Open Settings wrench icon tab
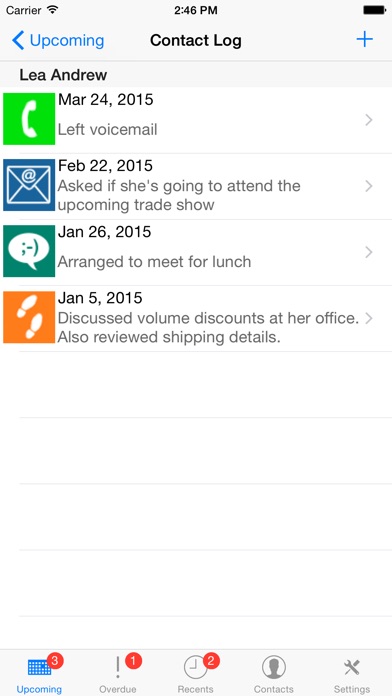Screen dimensions: 392x696 (352, 675)
